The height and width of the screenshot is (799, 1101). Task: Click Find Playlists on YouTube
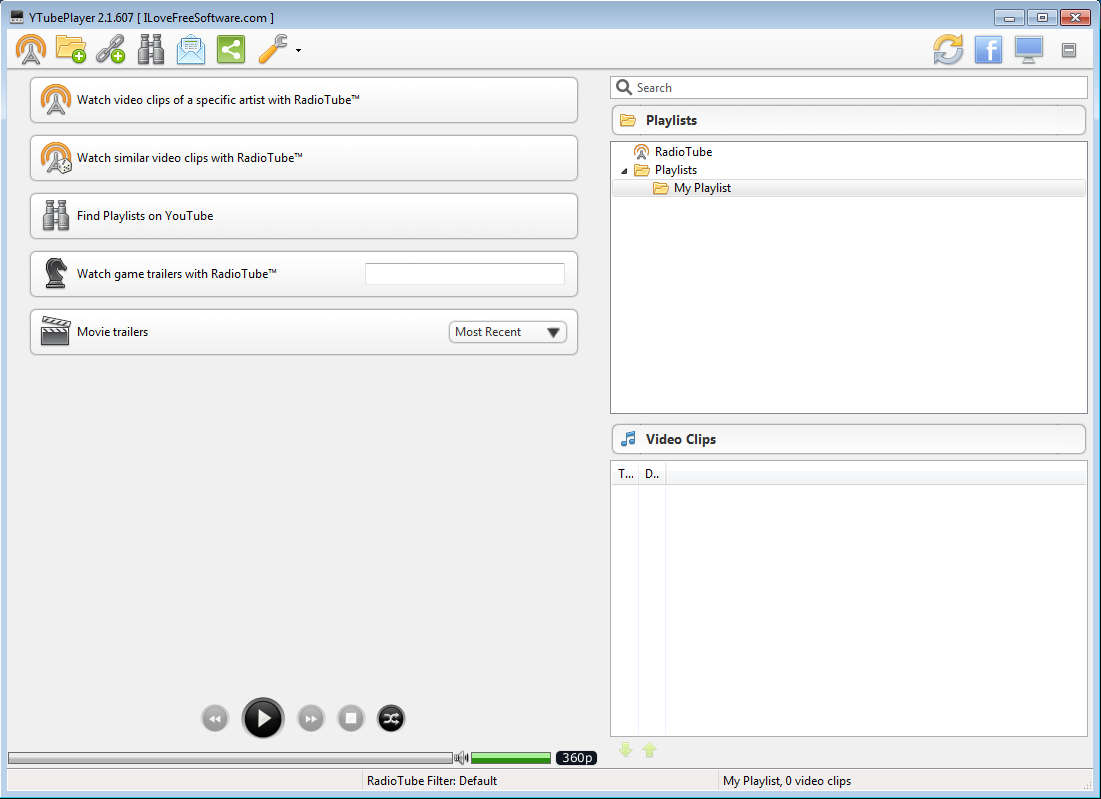coord(304,216)
